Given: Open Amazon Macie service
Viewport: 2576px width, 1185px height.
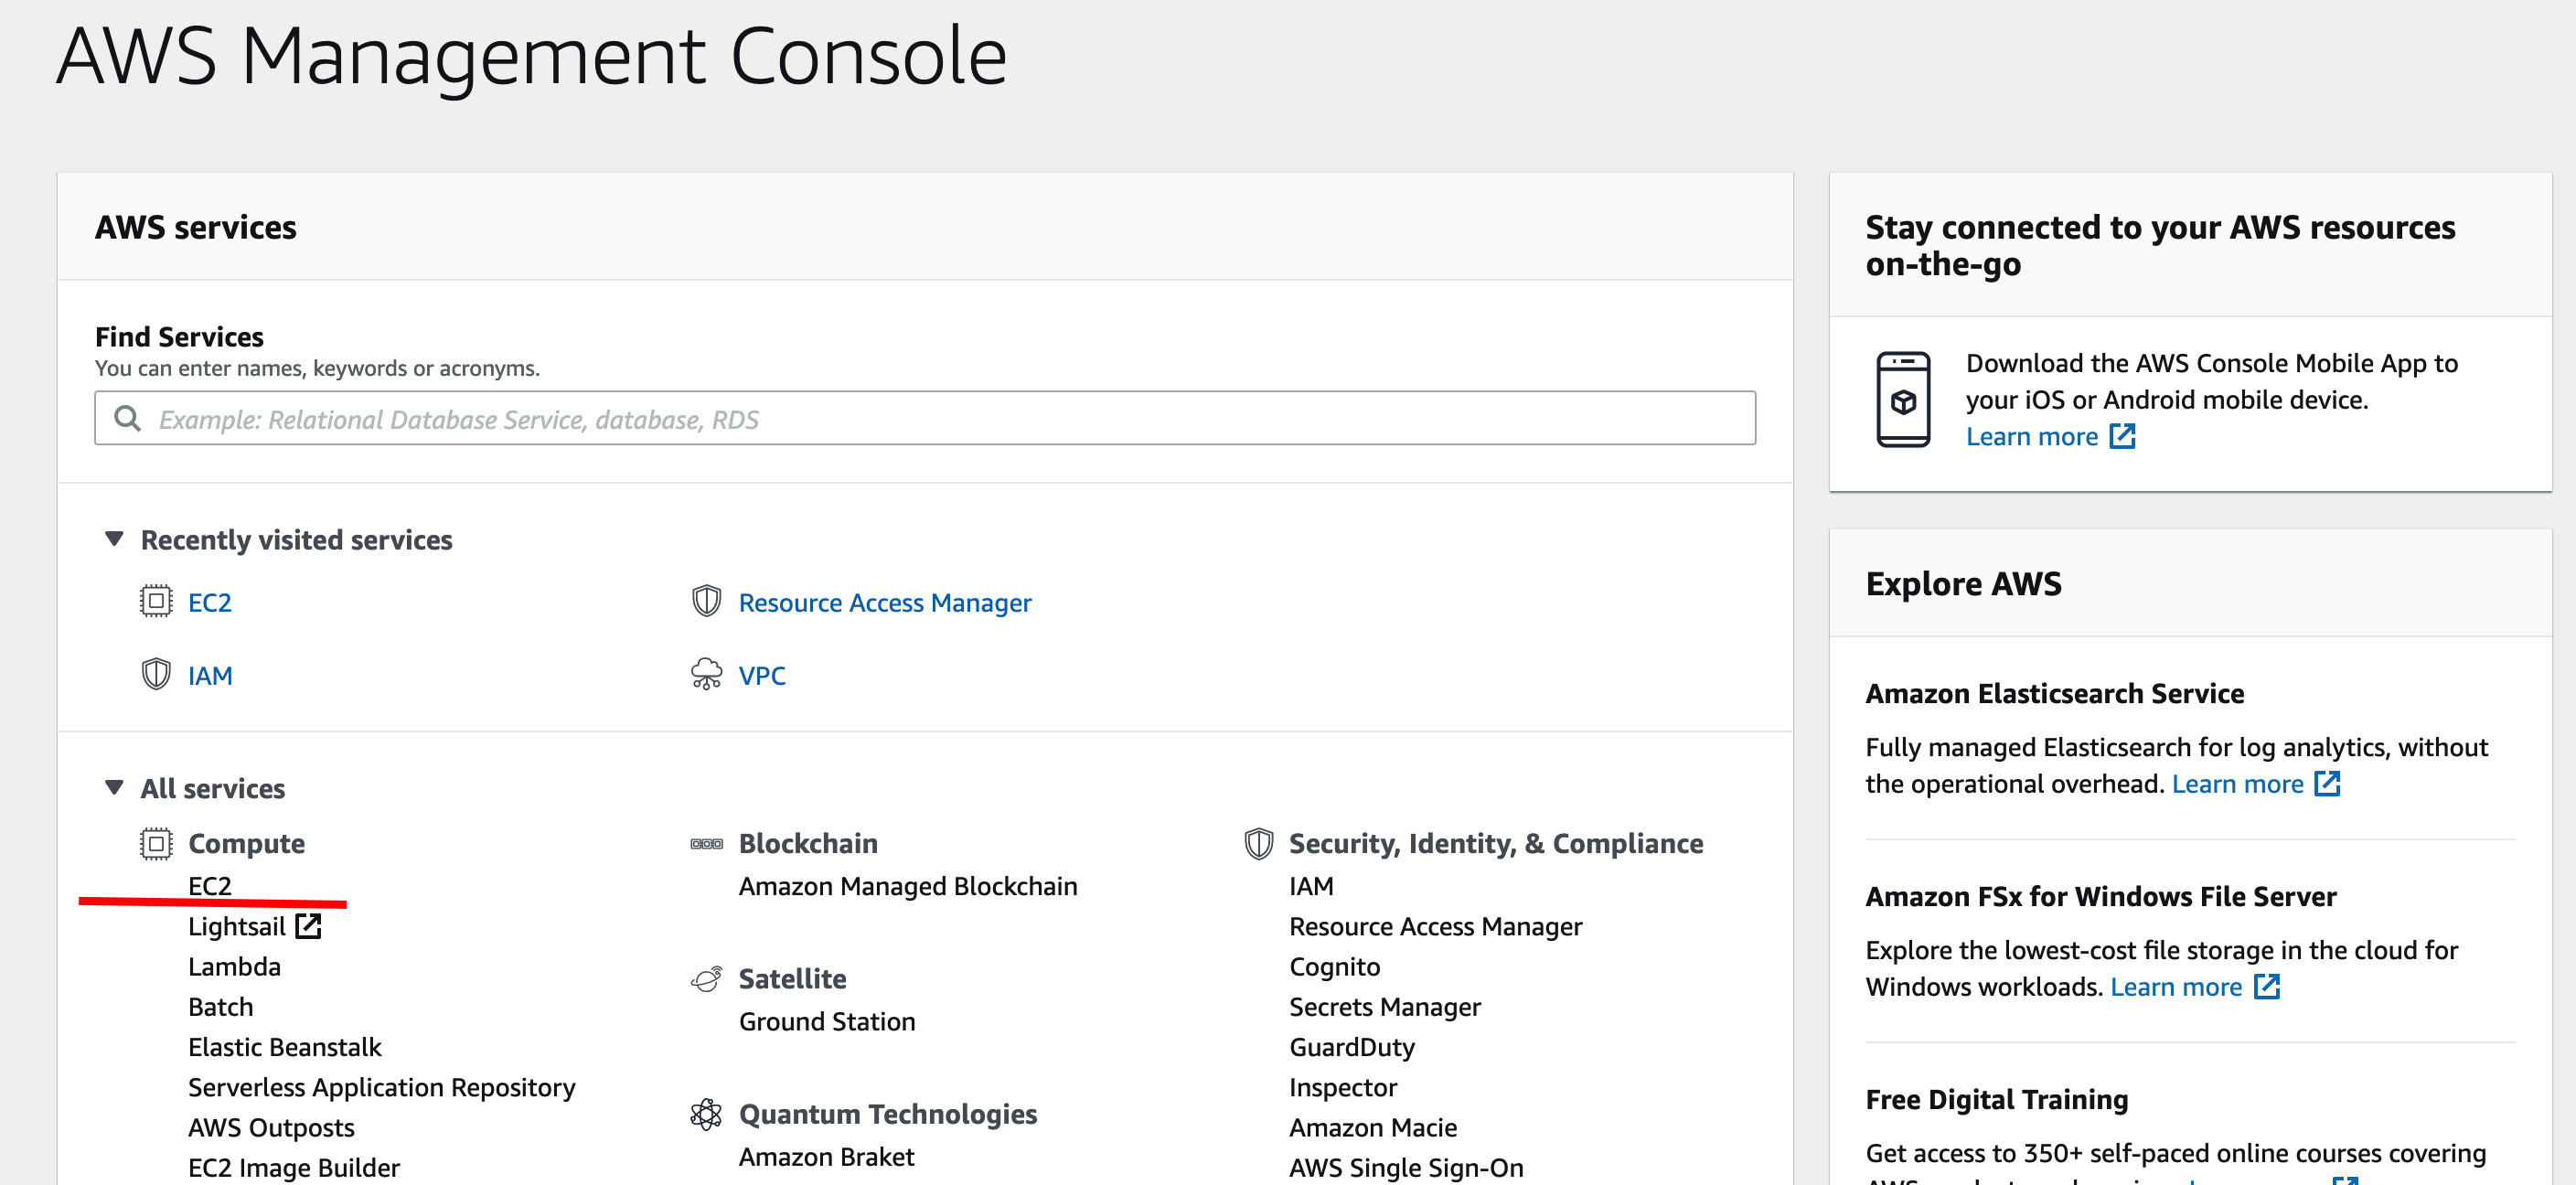Looking at the screenshot, I should tap(1373, 1127).
